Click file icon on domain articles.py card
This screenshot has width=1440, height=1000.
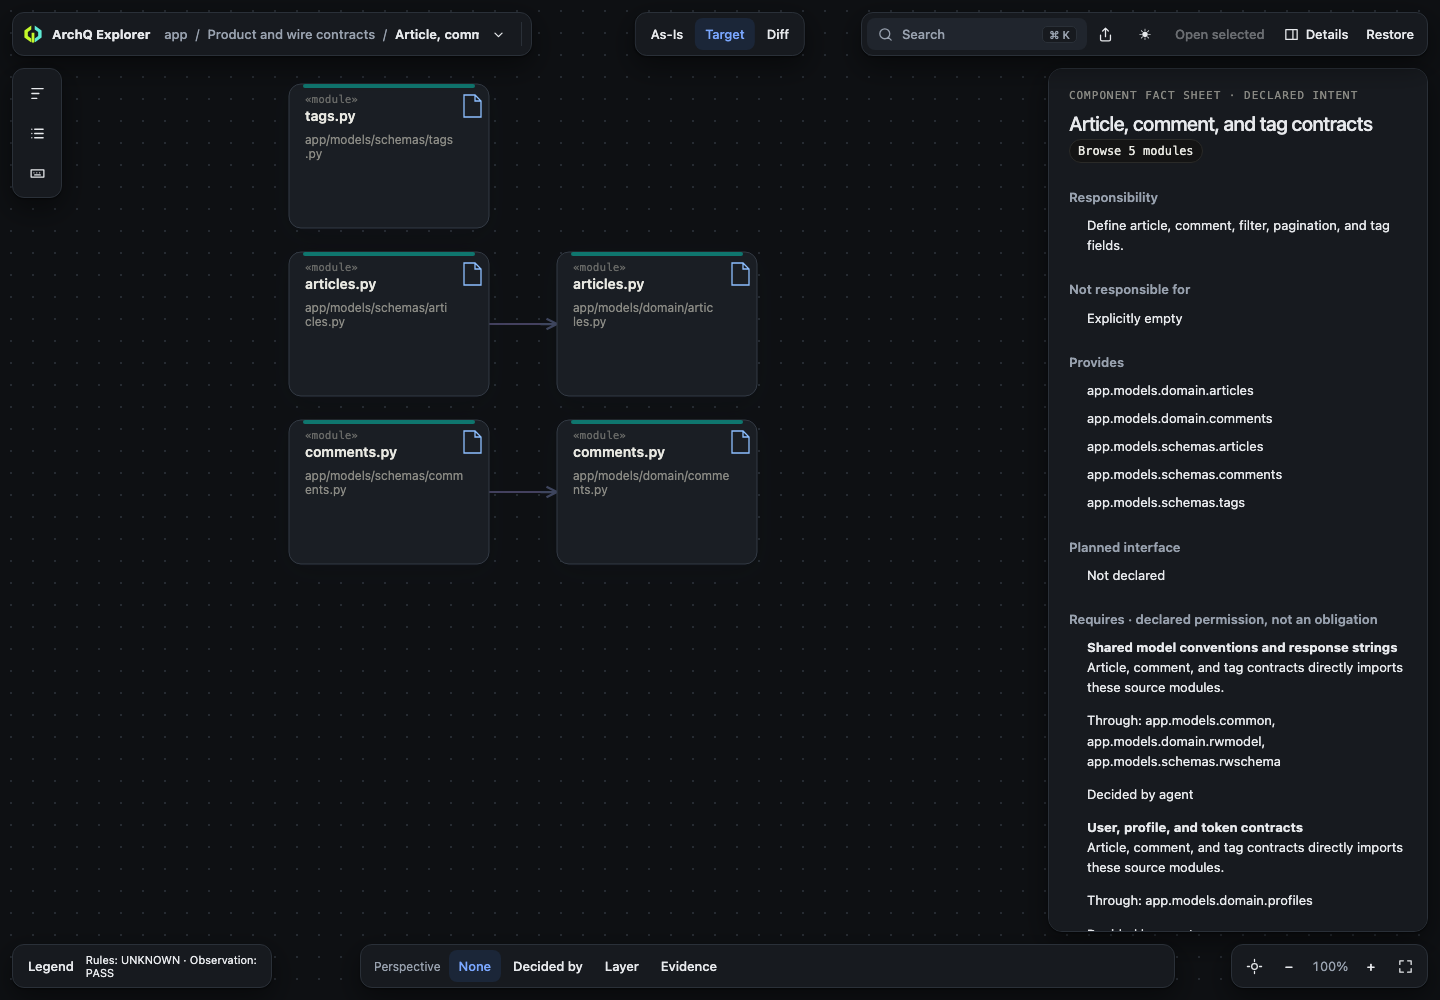[740, 274]
